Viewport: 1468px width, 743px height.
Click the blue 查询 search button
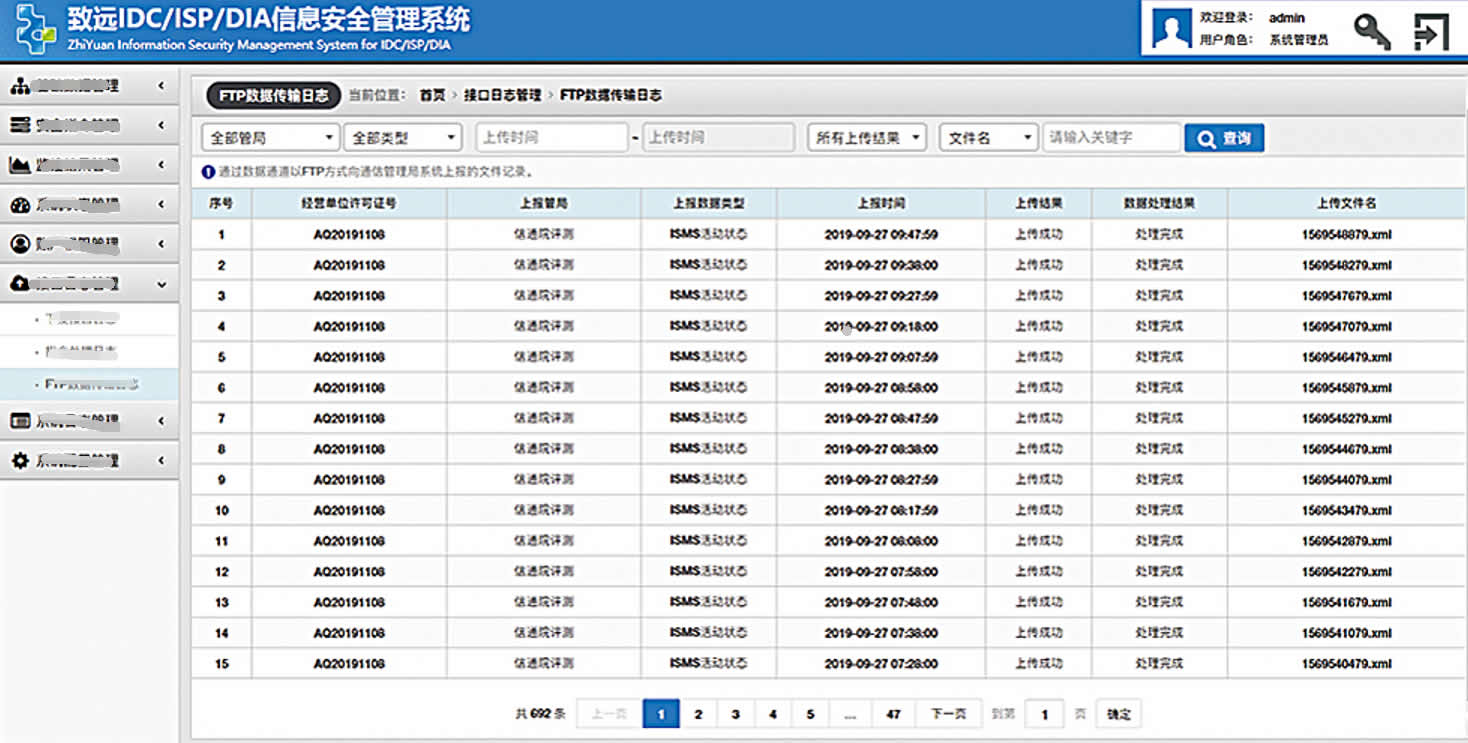[x=1224, y=138]
